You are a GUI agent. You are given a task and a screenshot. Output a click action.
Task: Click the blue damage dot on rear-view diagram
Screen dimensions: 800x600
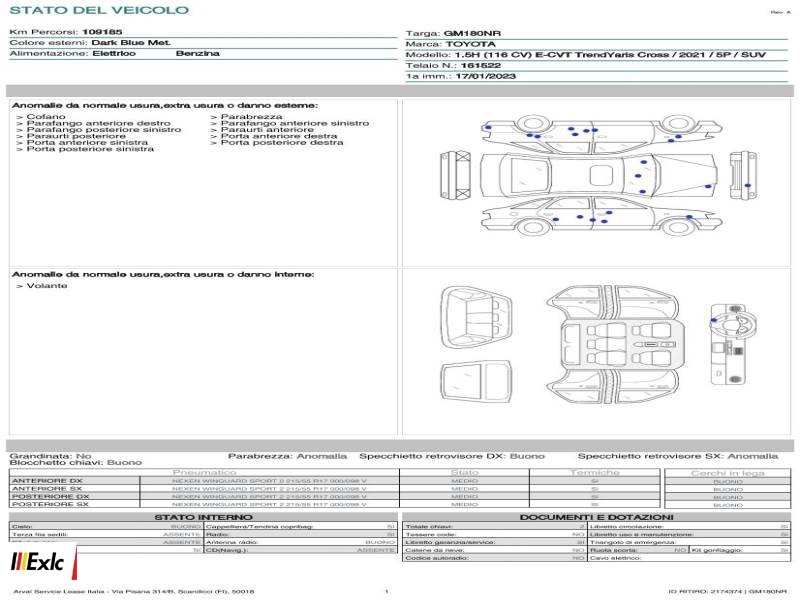click(x=747, y=186)
